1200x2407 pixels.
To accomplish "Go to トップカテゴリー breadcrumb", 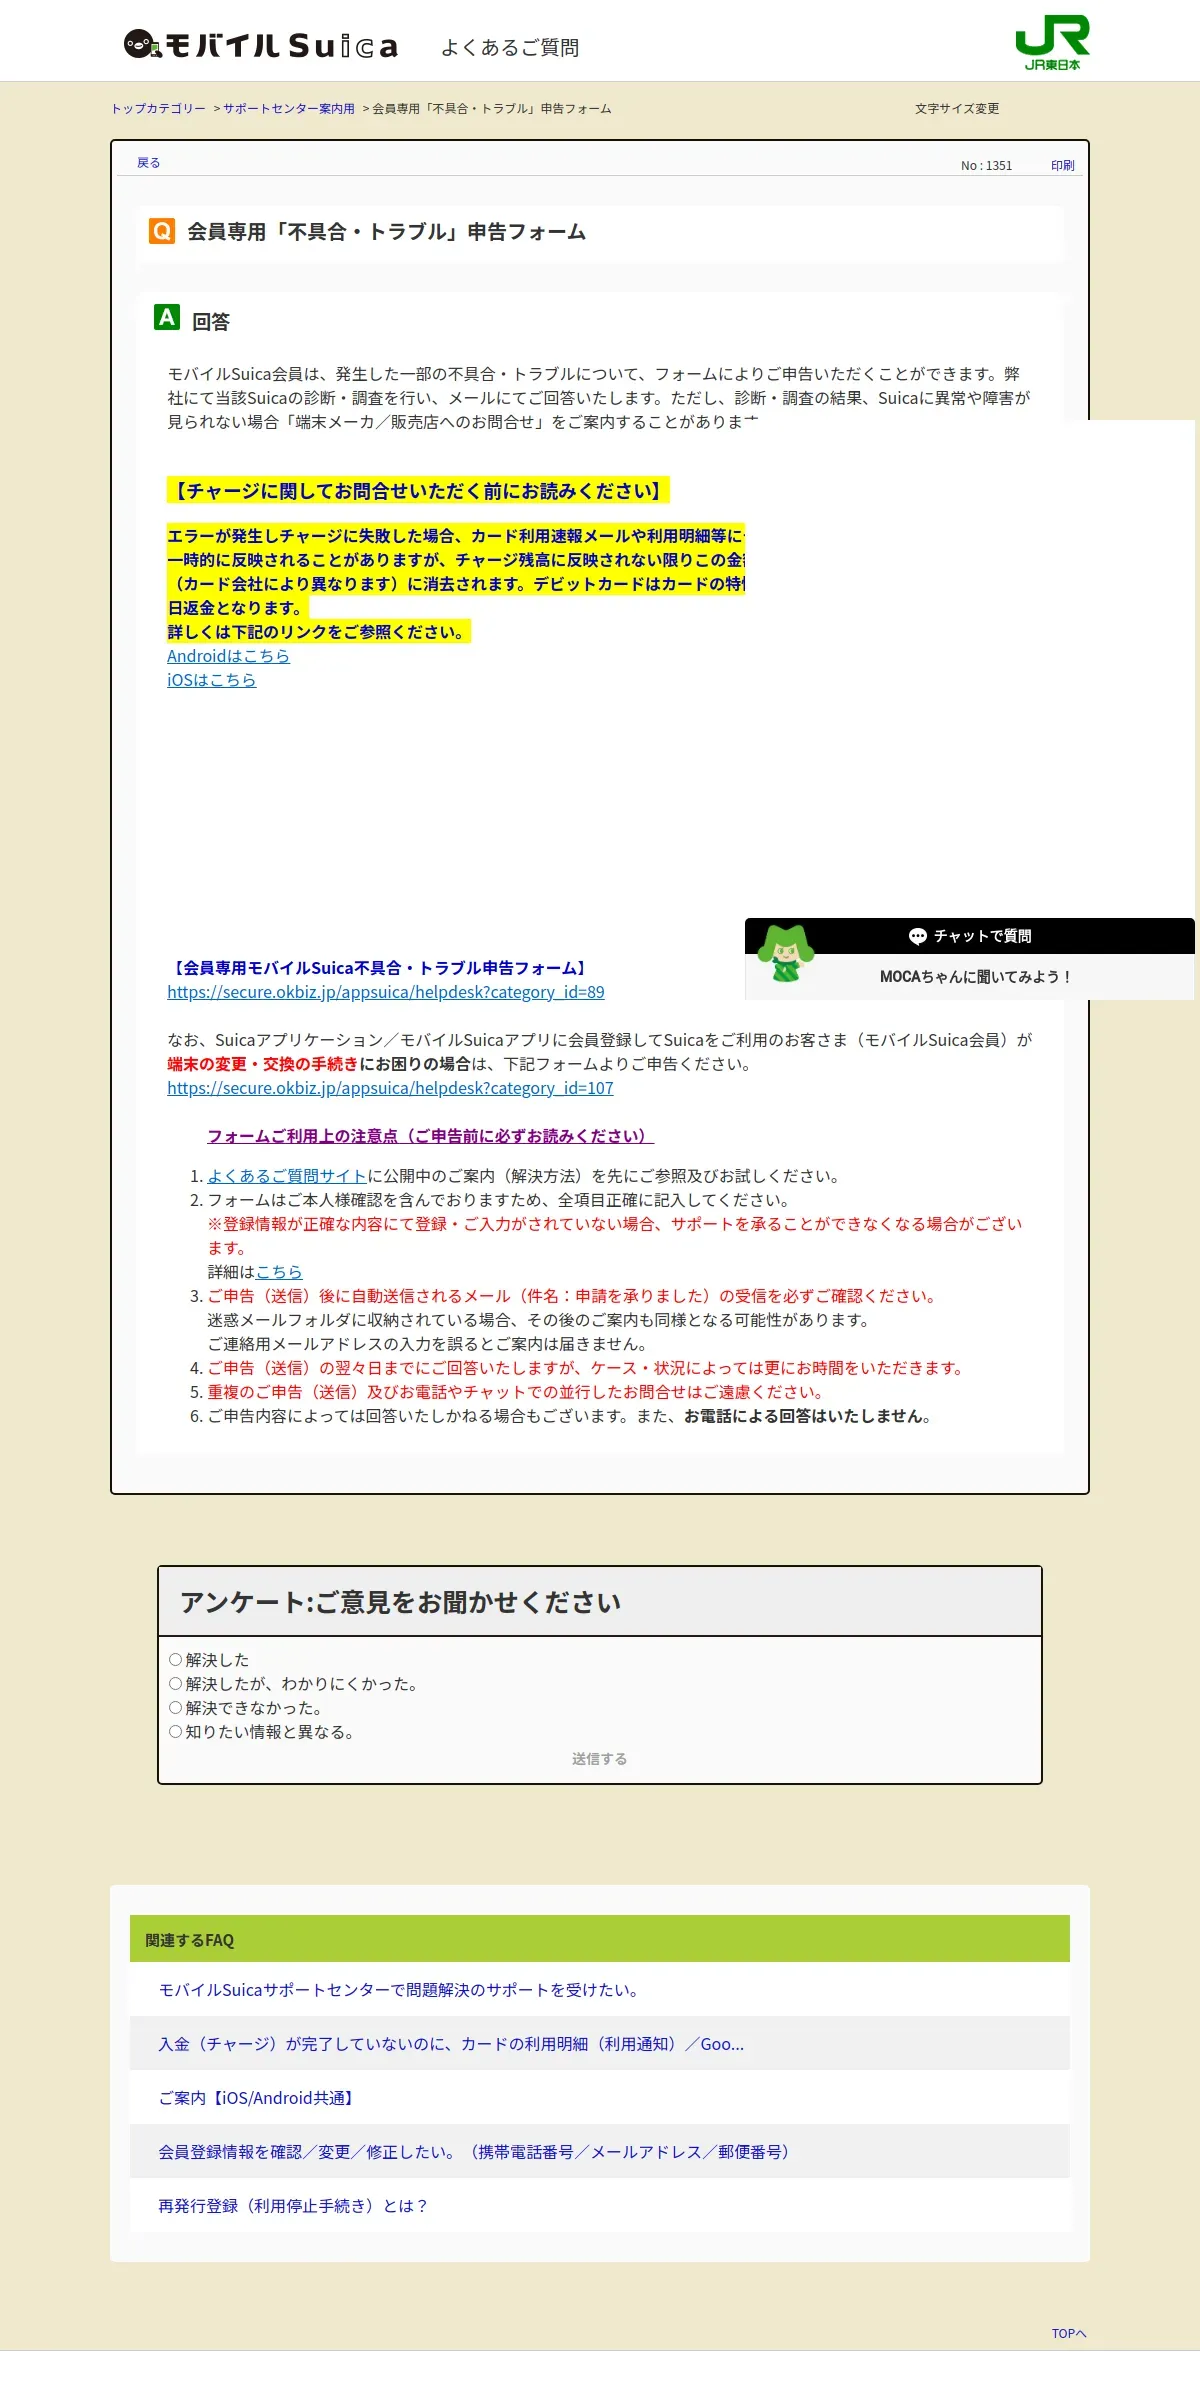I will click(x=158, y=109).
